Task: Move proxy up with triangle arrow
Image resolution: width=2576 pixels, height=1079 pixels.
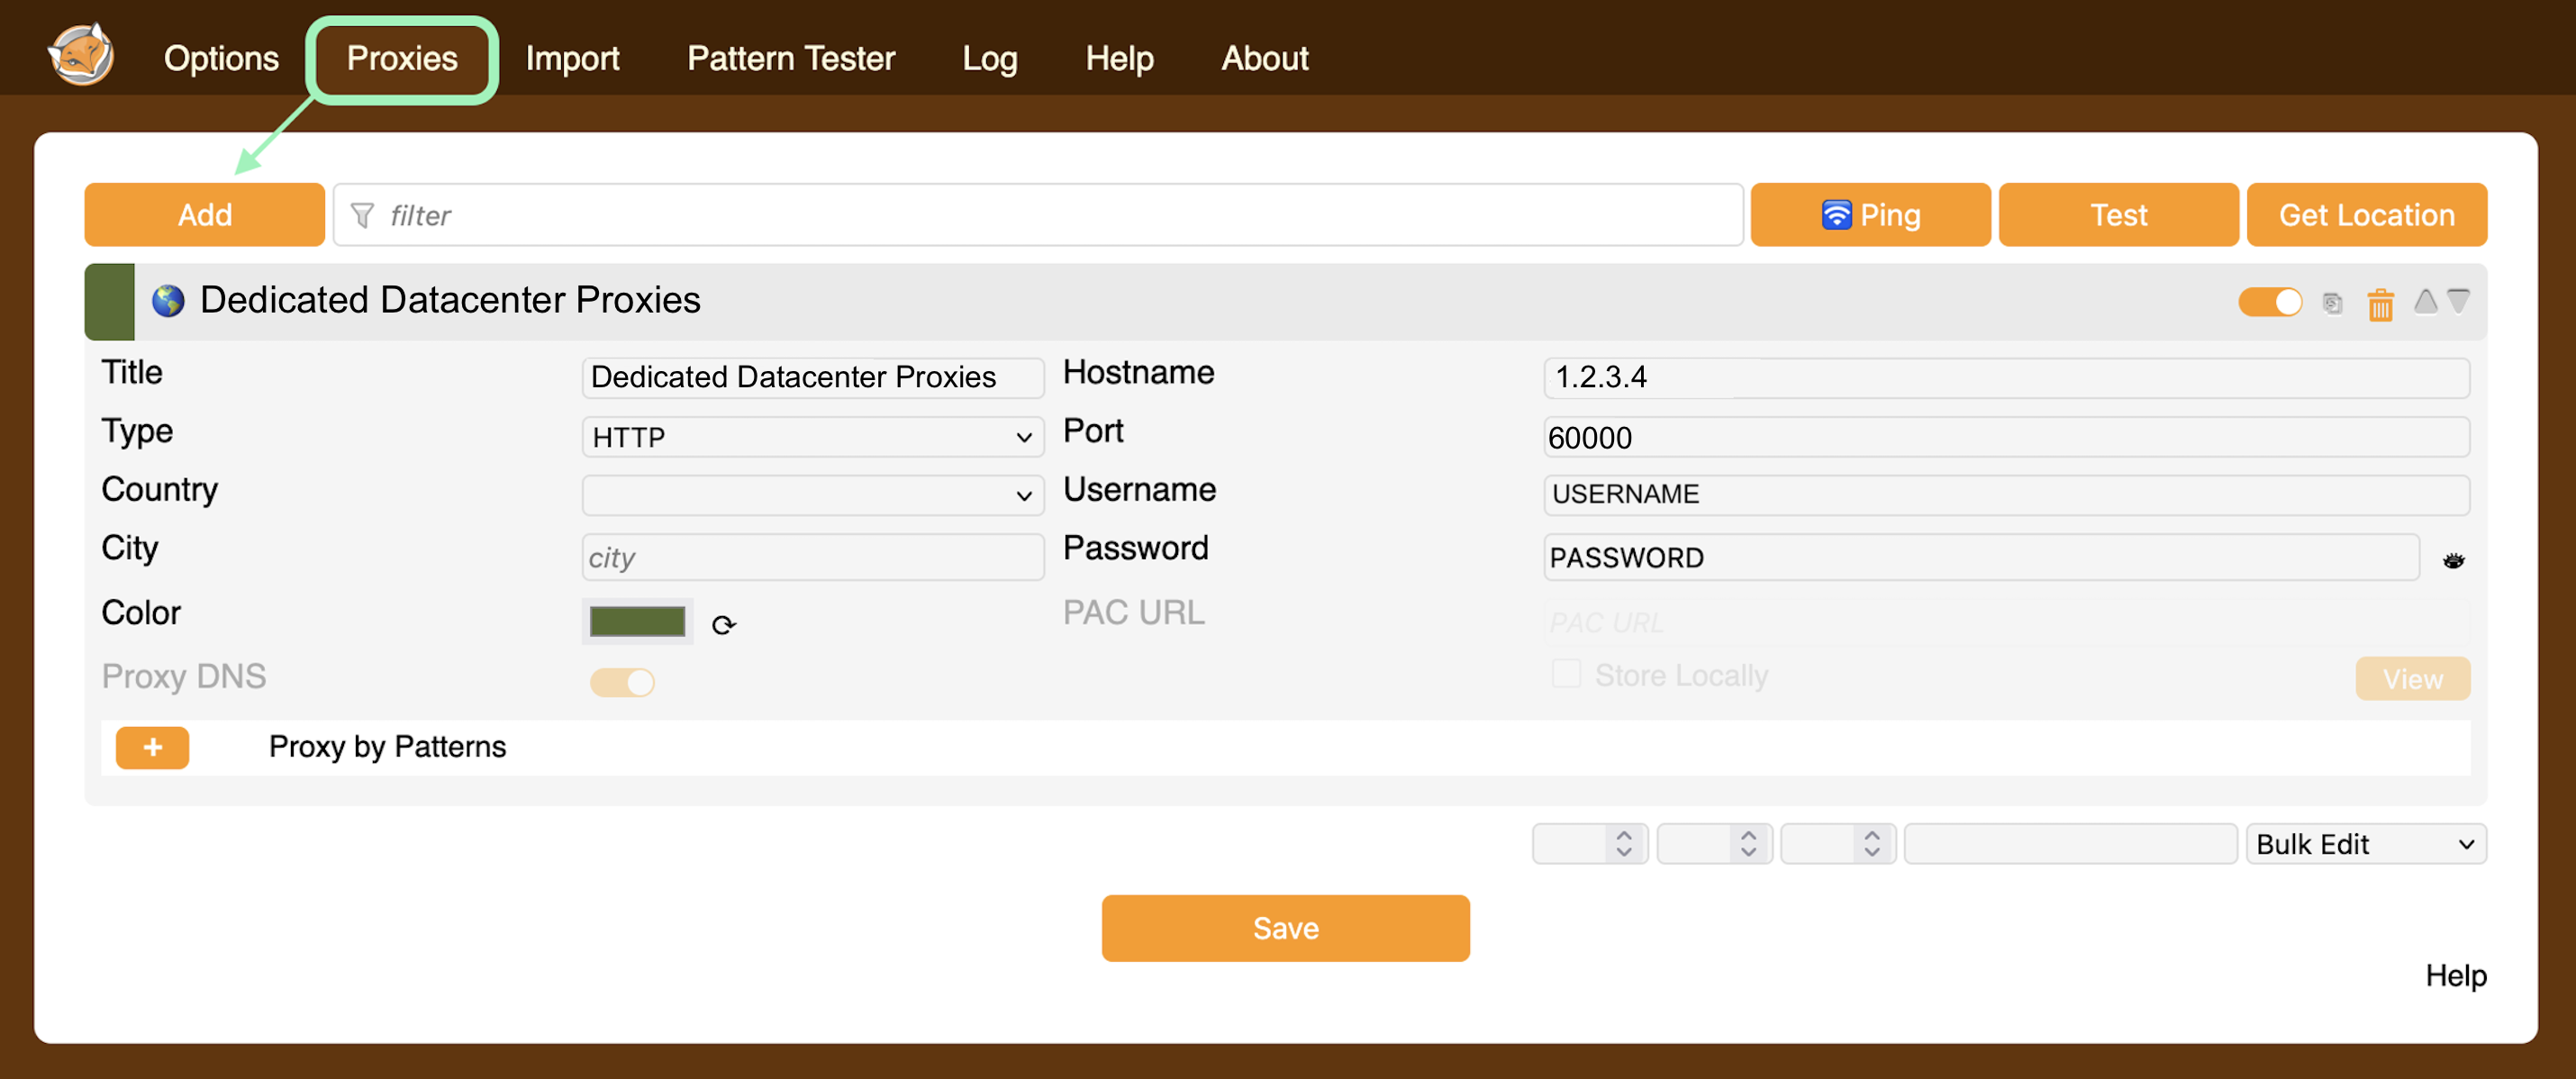Action: (2425, 300)
